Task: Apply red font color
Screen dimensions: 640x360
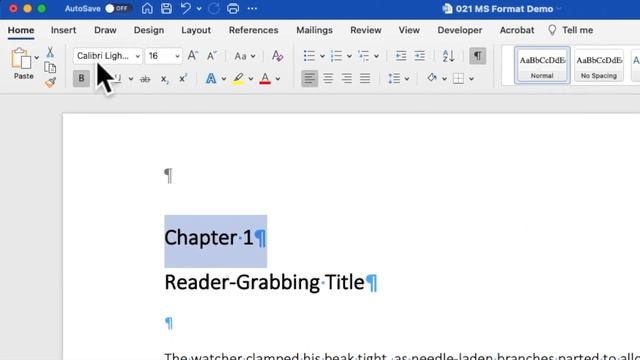Action: (265, 78)
